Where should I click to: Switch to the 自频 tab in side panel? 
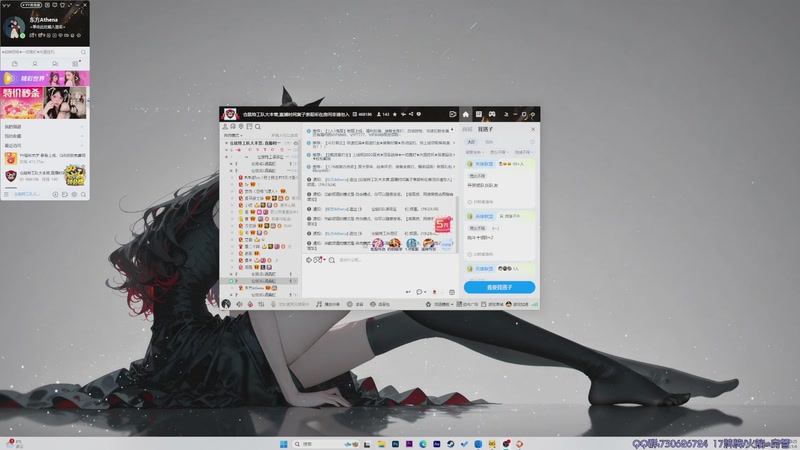coord(467,129)
